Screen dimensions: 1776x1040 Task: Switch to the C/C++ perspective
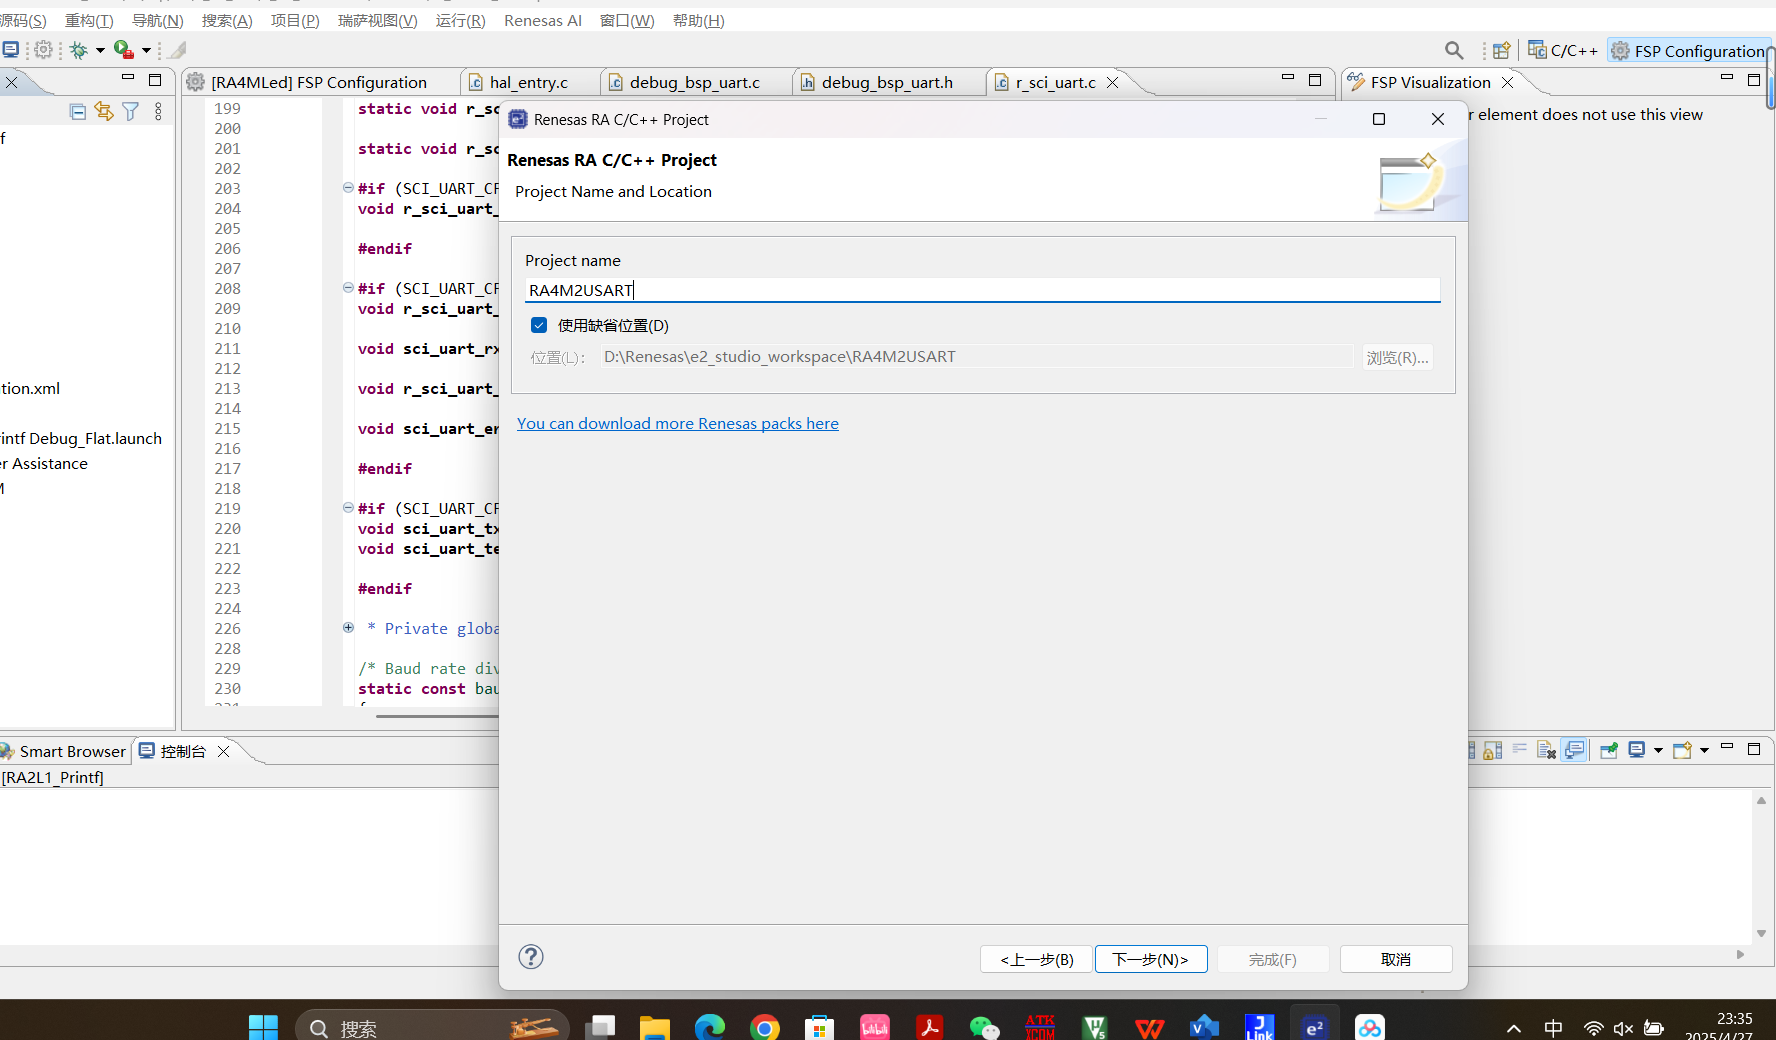1562,50
